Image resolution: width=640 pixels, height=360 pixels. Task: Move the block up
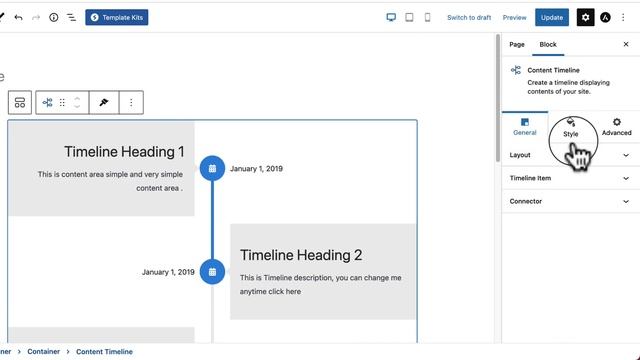[x=77, y=98]
